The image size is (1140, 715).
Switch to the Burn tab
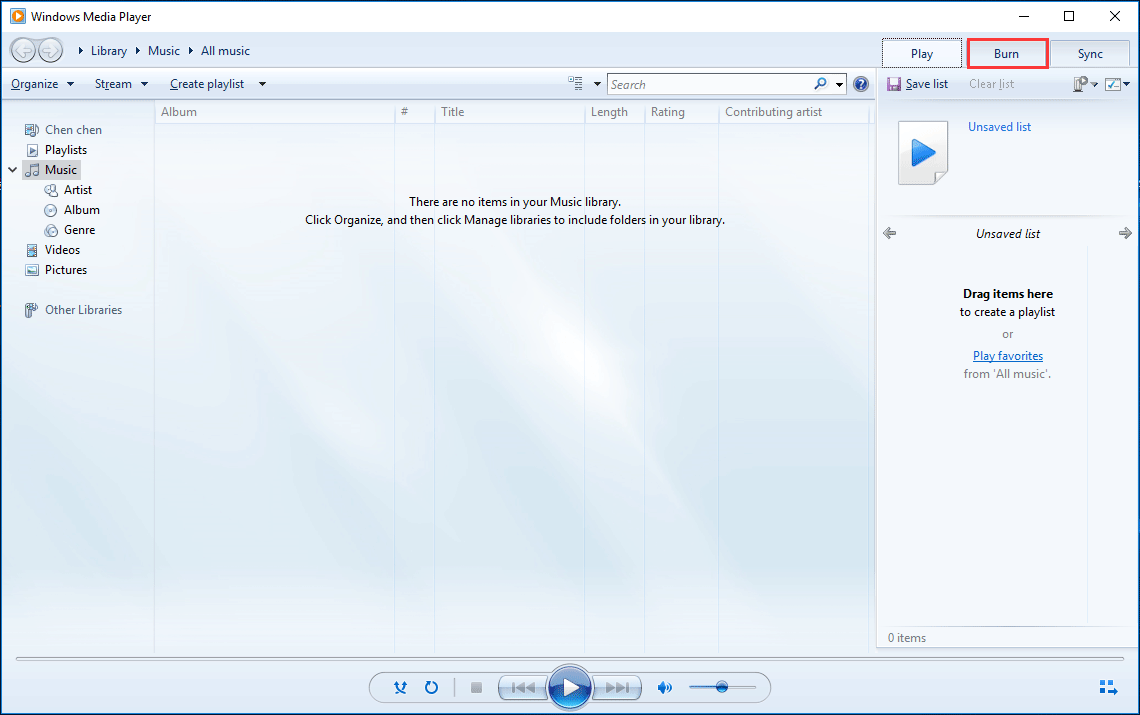point(1007,52)
